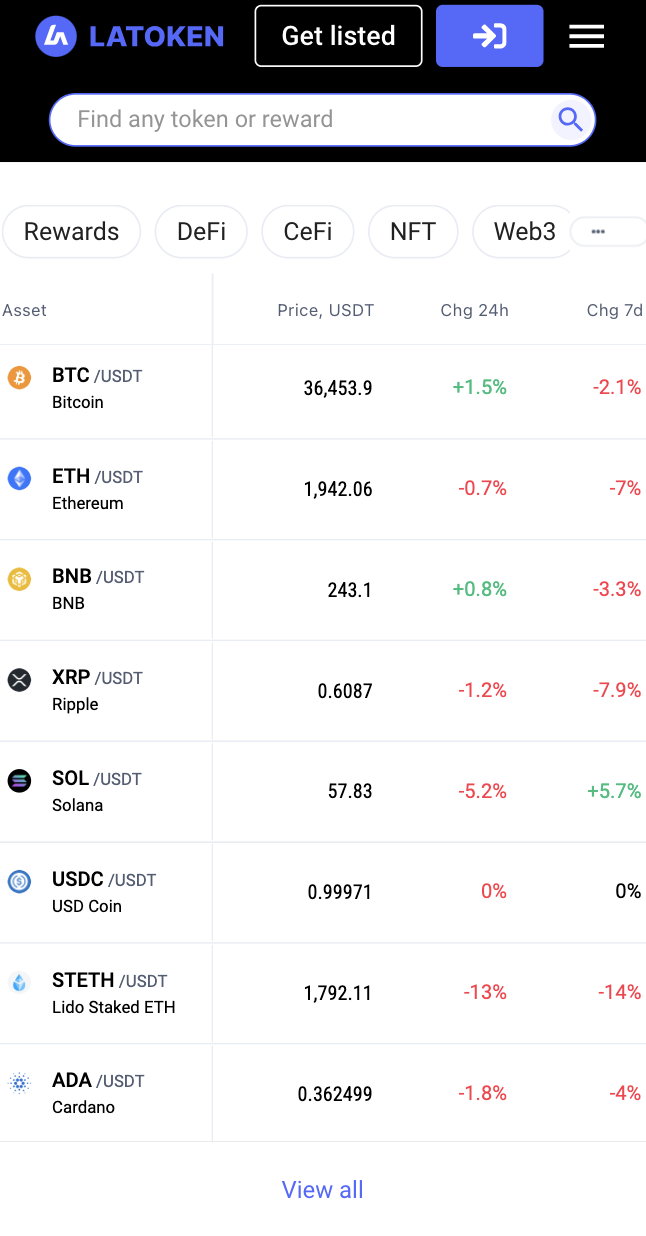
Task: Focus the token search field
Action: (x=300, y=120)
